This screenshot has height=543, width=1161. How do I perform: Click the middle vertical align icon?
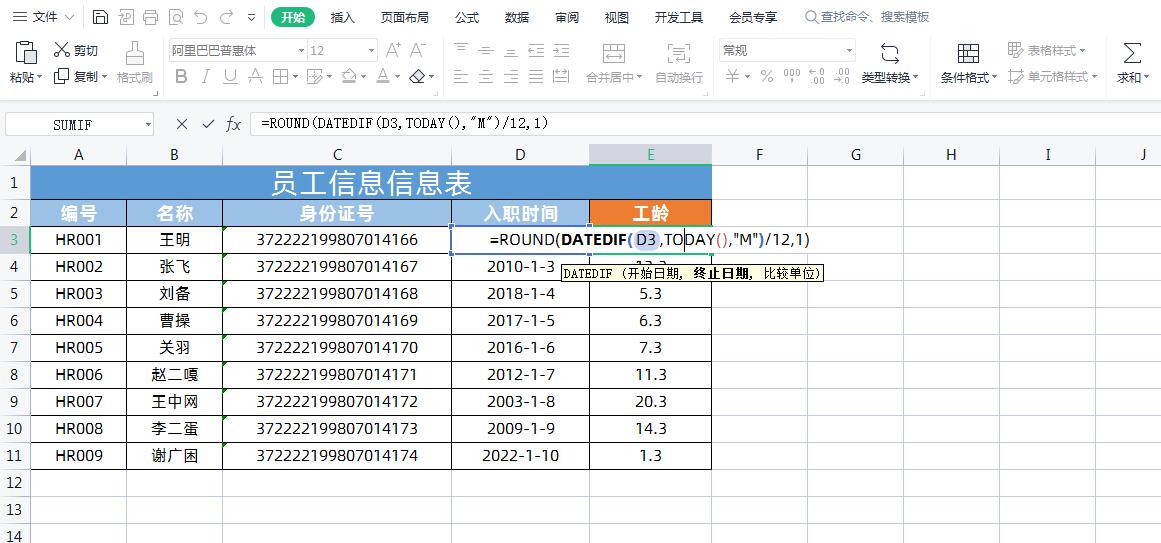coord(486,50)
